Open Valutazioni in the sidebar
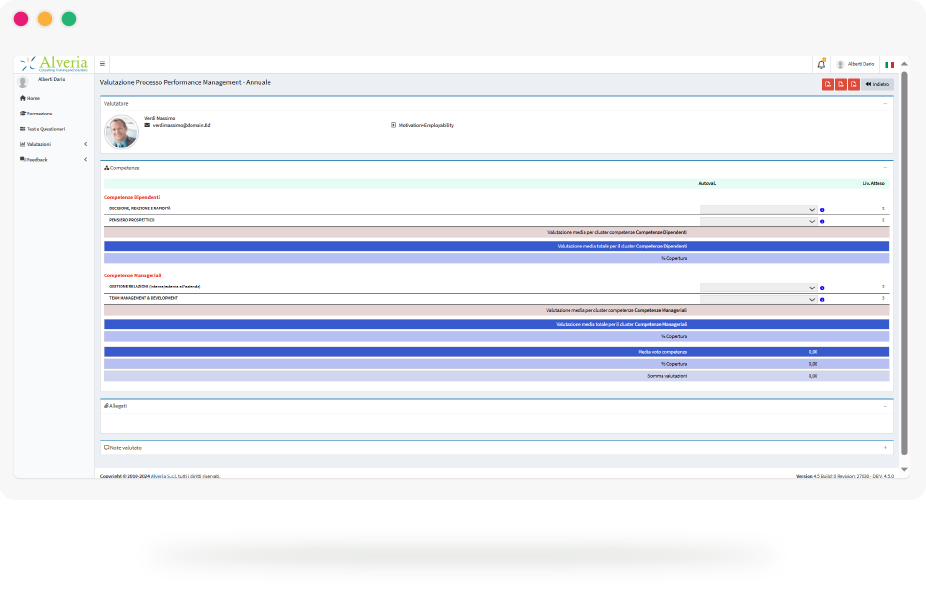This screenshot has width=926, height=599. point(39,144)
